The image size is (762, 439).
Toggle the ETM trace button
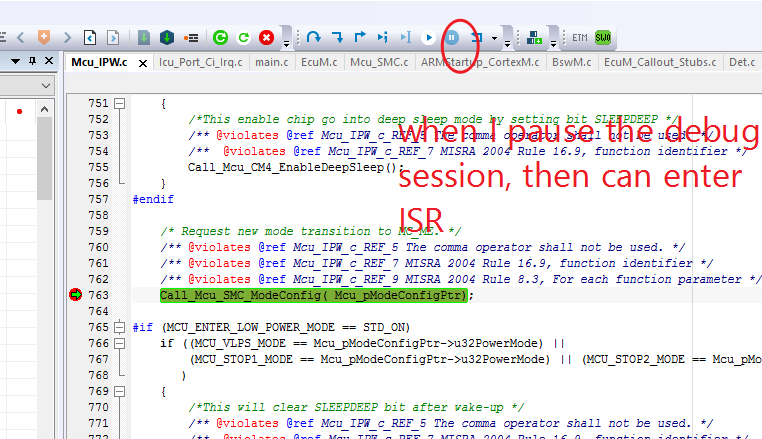(x=580, y=37)
